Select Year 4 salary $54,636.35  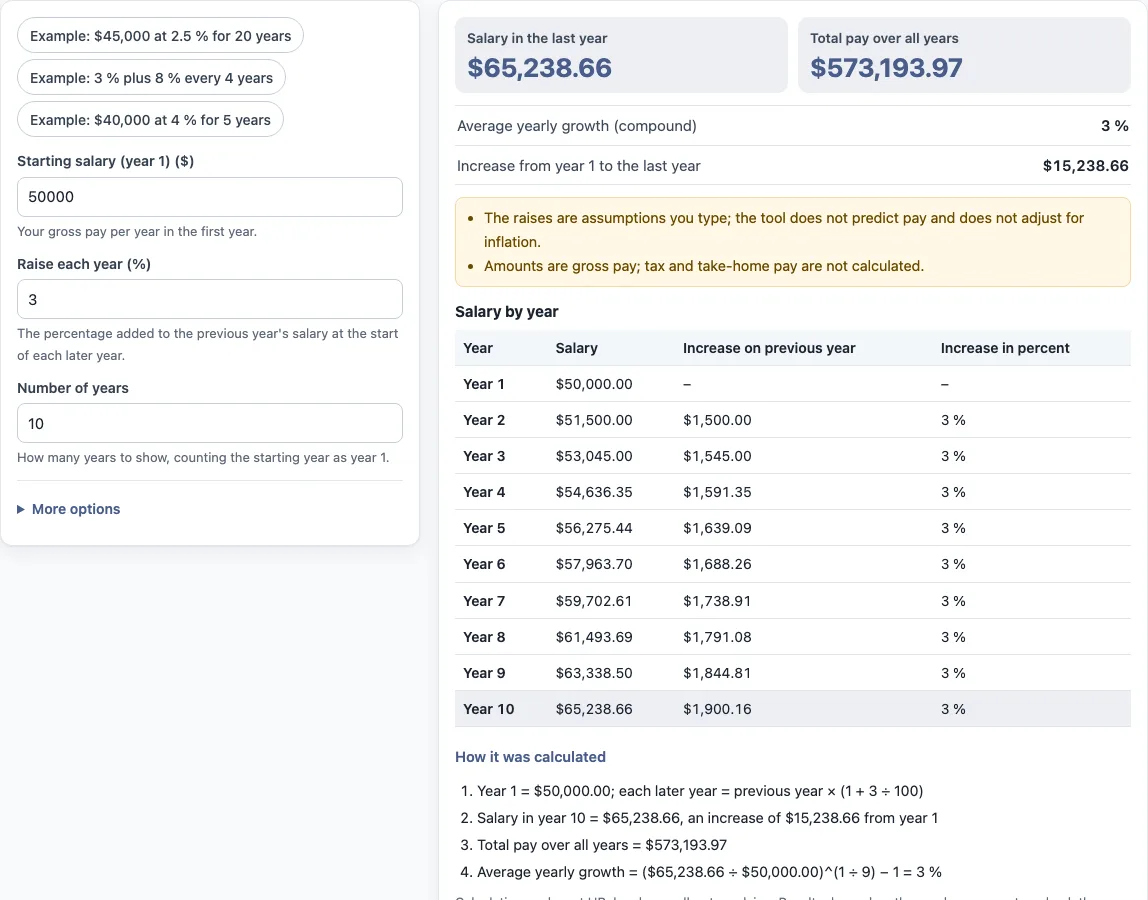(594, 492)
